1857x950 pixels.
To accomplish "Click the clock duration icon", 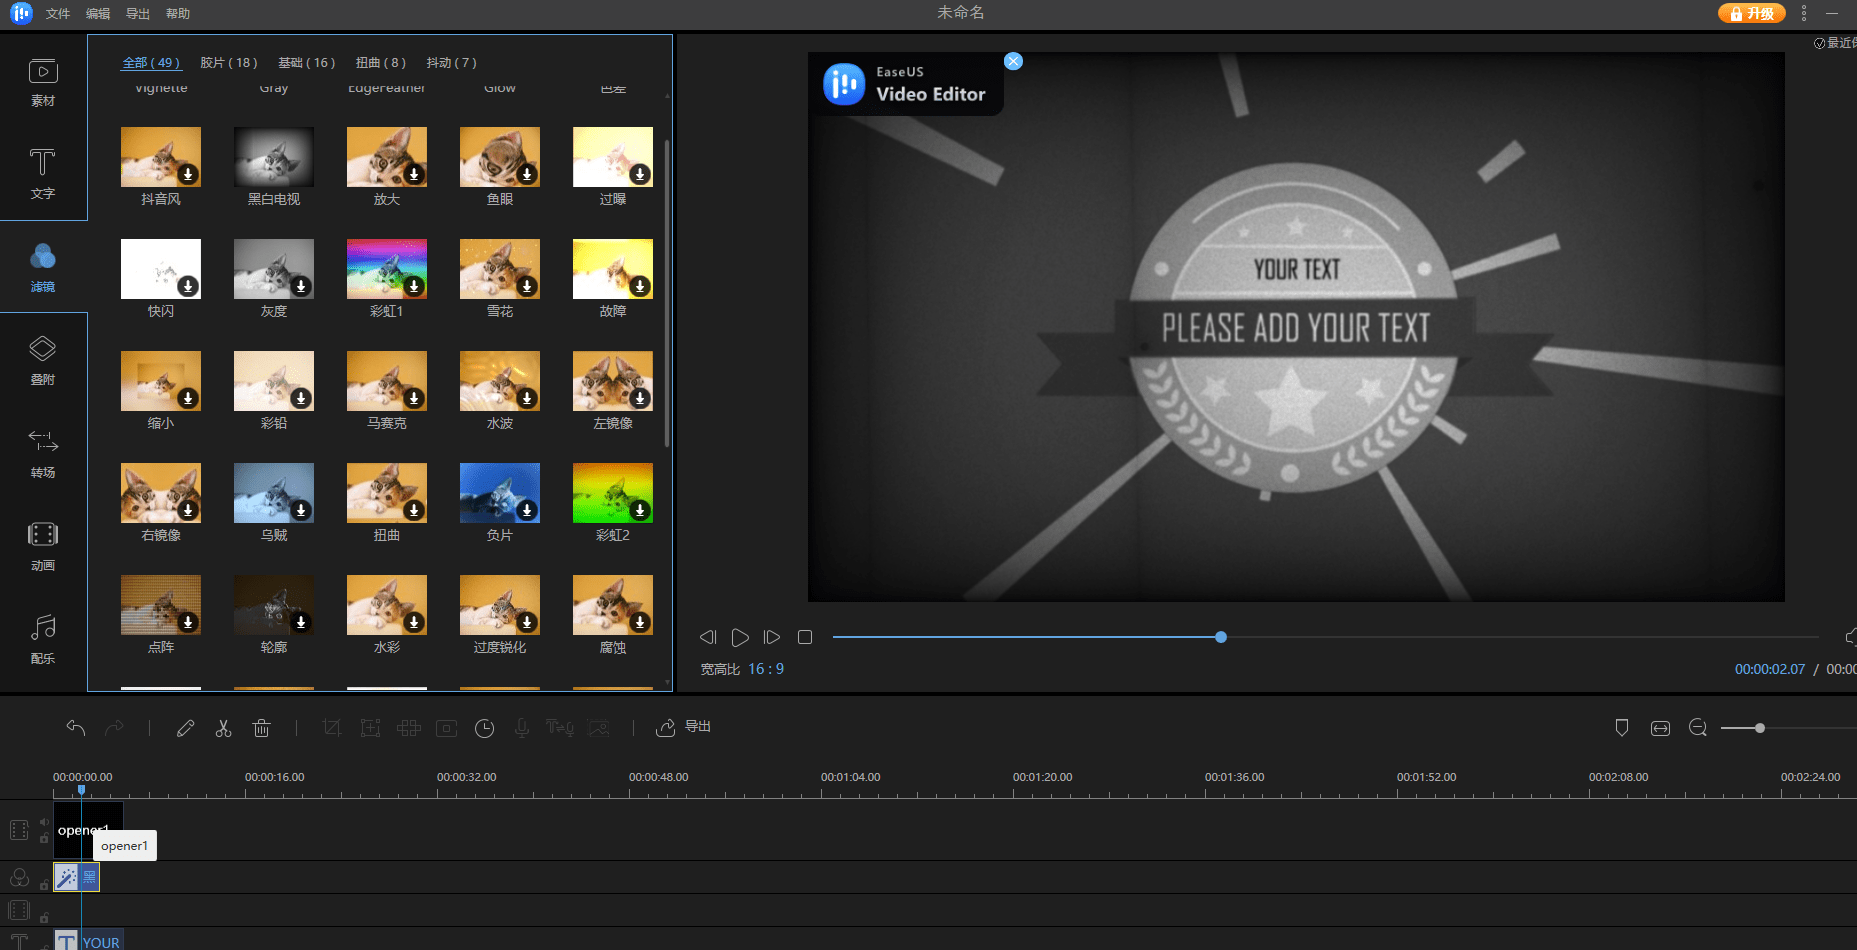I will coord(484,728).
